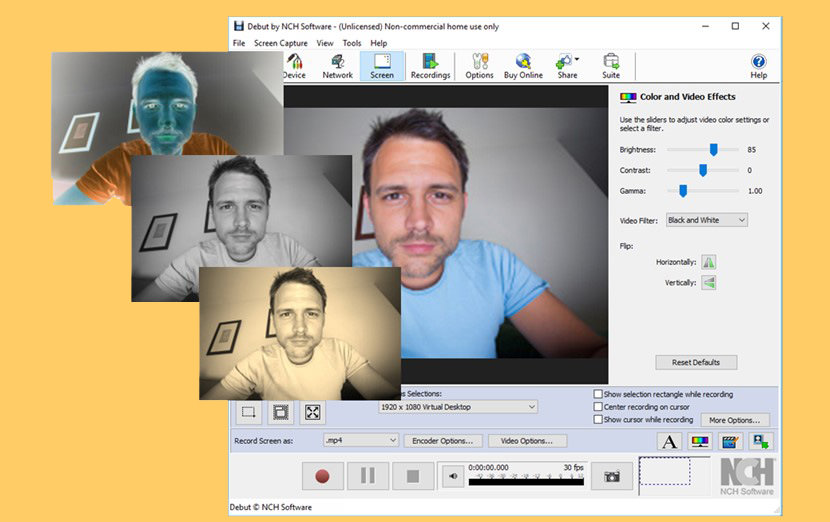Screen dimensions: 830x522
Task: Open color and video effects button
Action: 700,441
